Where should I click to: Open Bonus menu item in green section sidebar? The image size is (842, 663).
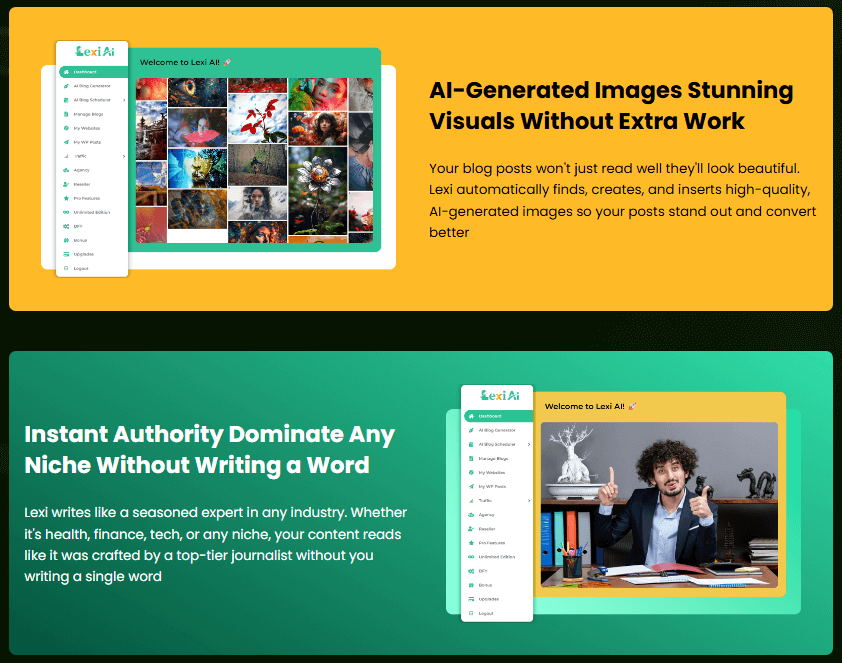pyautogui.click(x=485, y=585)
